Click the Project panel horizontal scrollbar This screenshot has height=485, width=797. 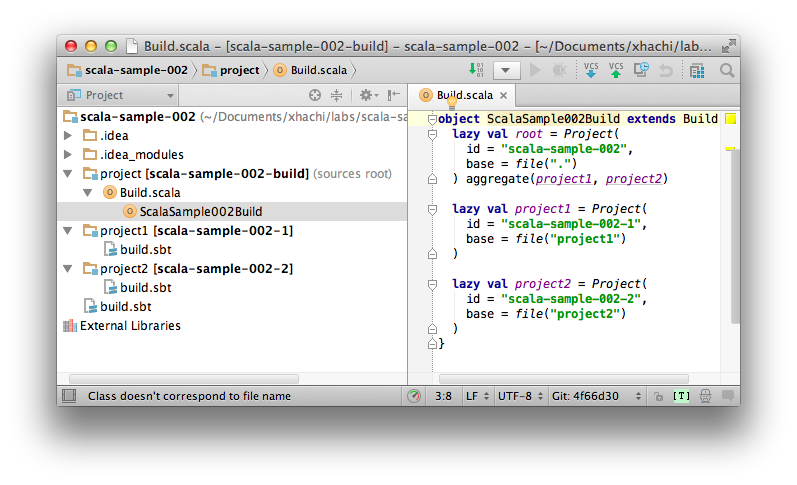(183, 379)
